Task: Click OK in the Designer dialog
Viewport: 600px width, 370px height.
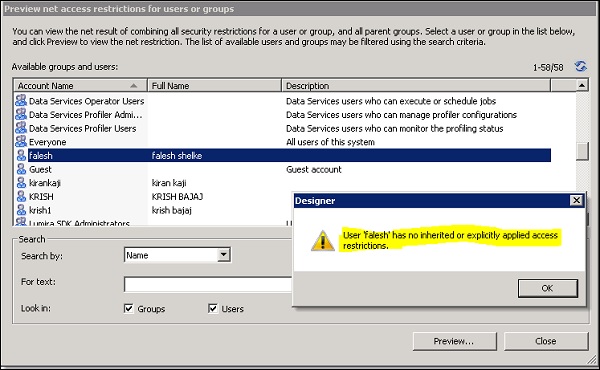Action: 548,288
